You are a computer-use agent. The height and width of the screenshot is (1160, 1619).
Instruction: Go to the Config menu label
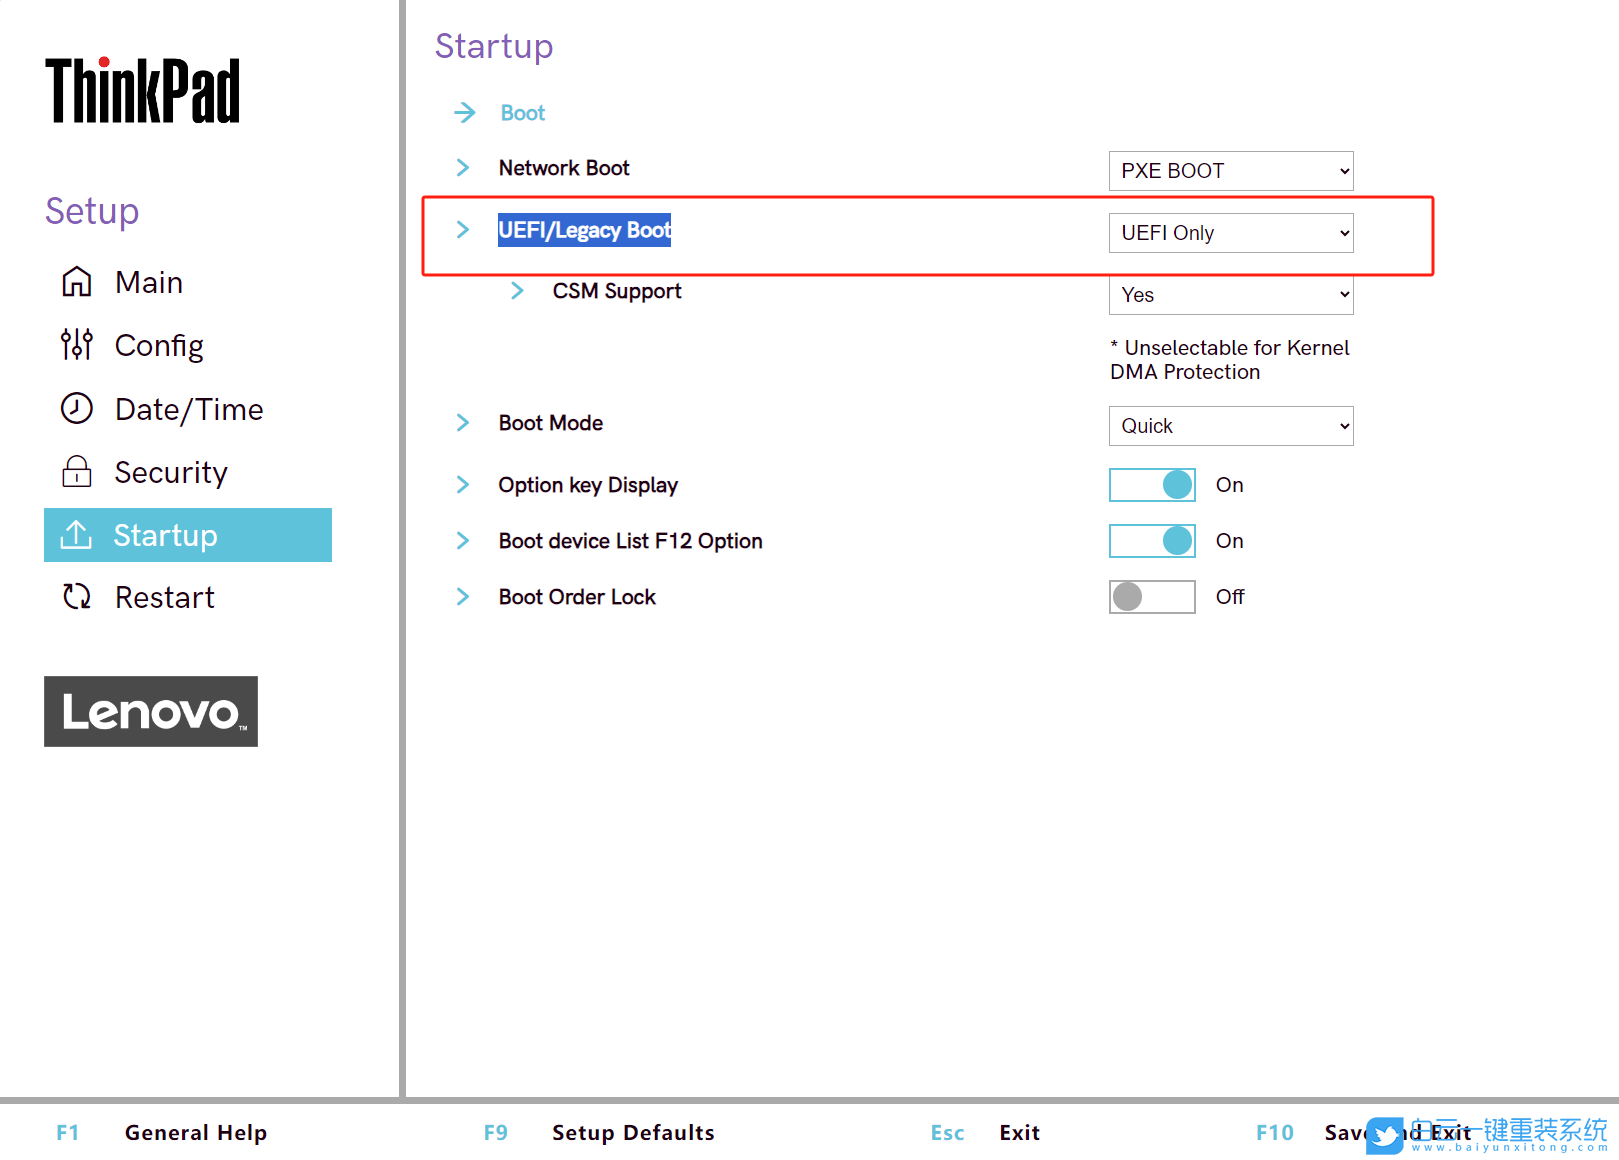coord(159,345)
